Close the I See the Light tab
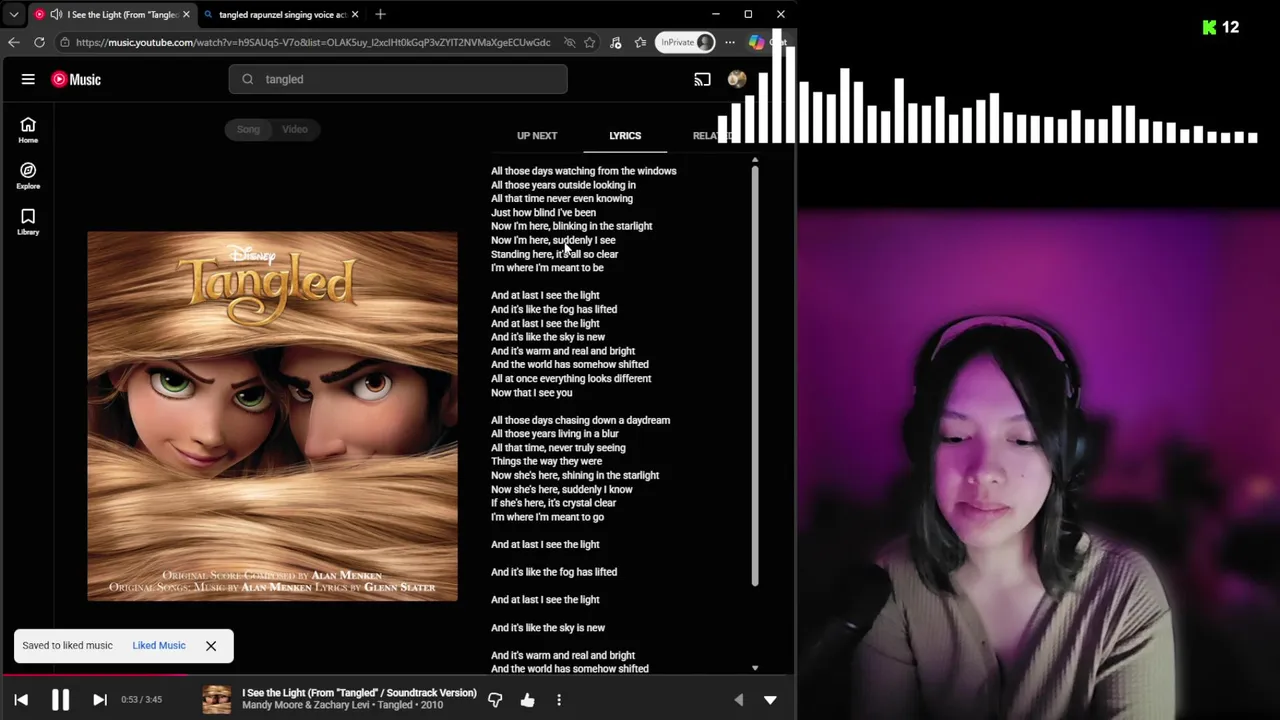 (186, 14)
